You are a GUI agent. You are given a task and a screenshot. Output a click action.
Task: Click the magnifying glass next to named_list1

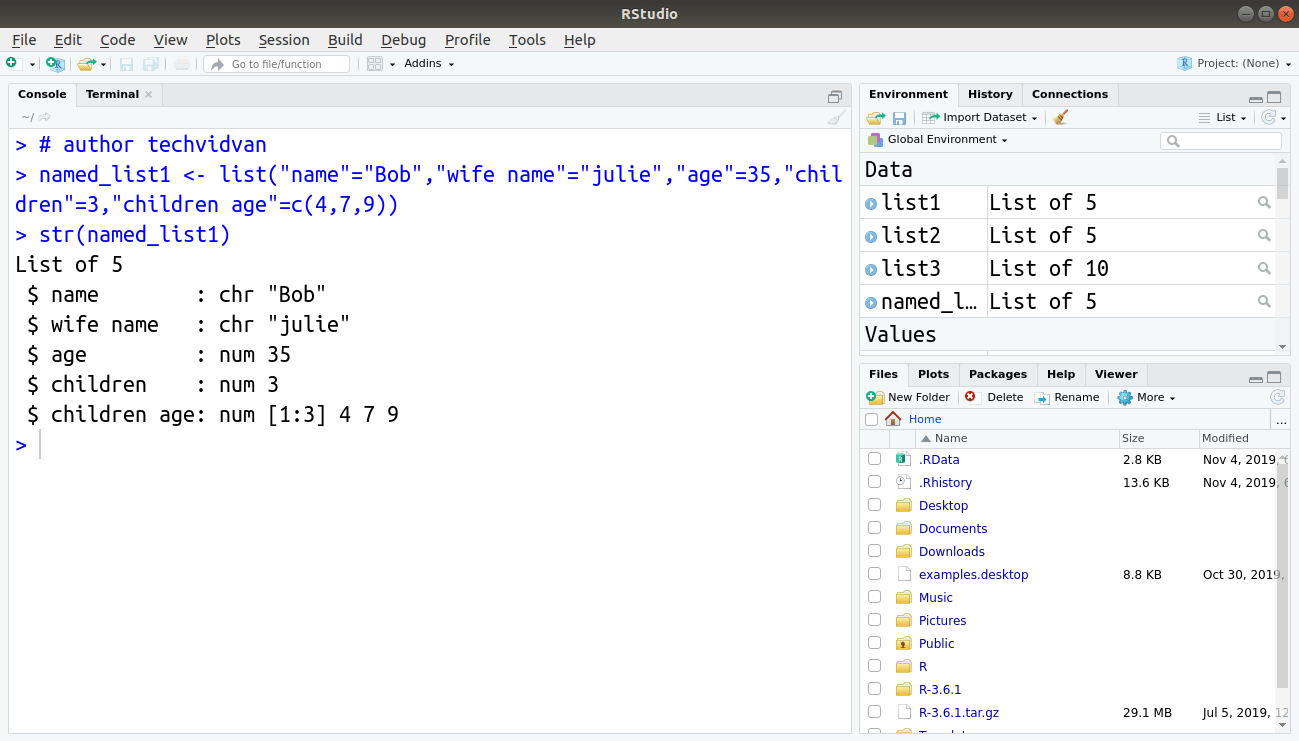(1264, 301)
